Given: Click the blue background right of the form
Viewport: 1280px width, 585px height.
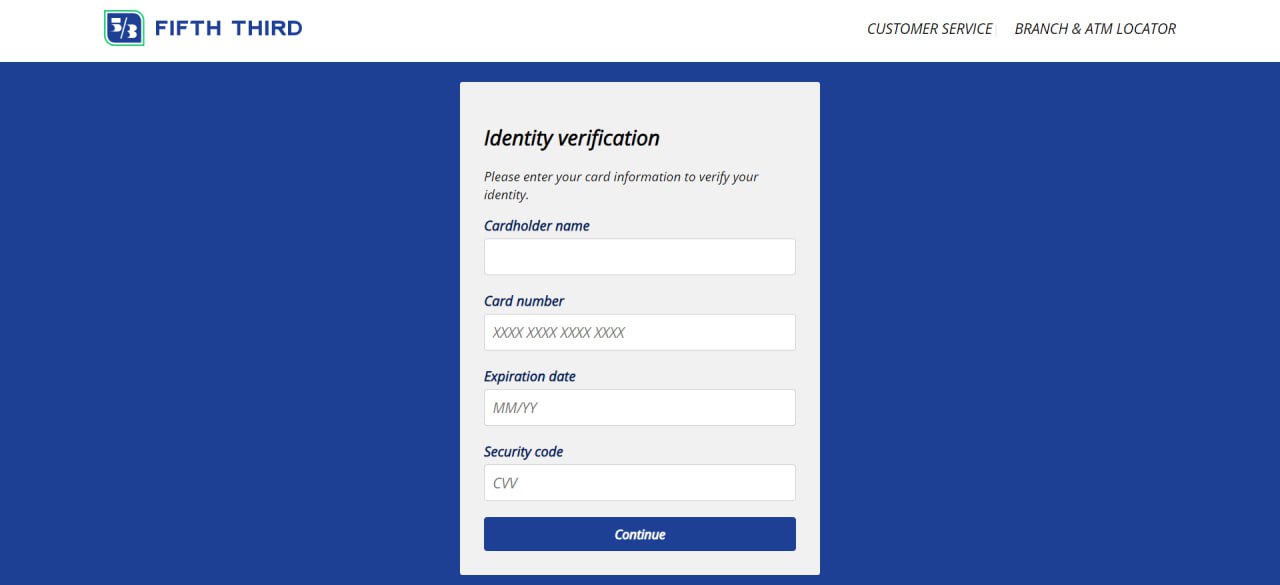Looking at the screenshot, I should pos(1050,320).
